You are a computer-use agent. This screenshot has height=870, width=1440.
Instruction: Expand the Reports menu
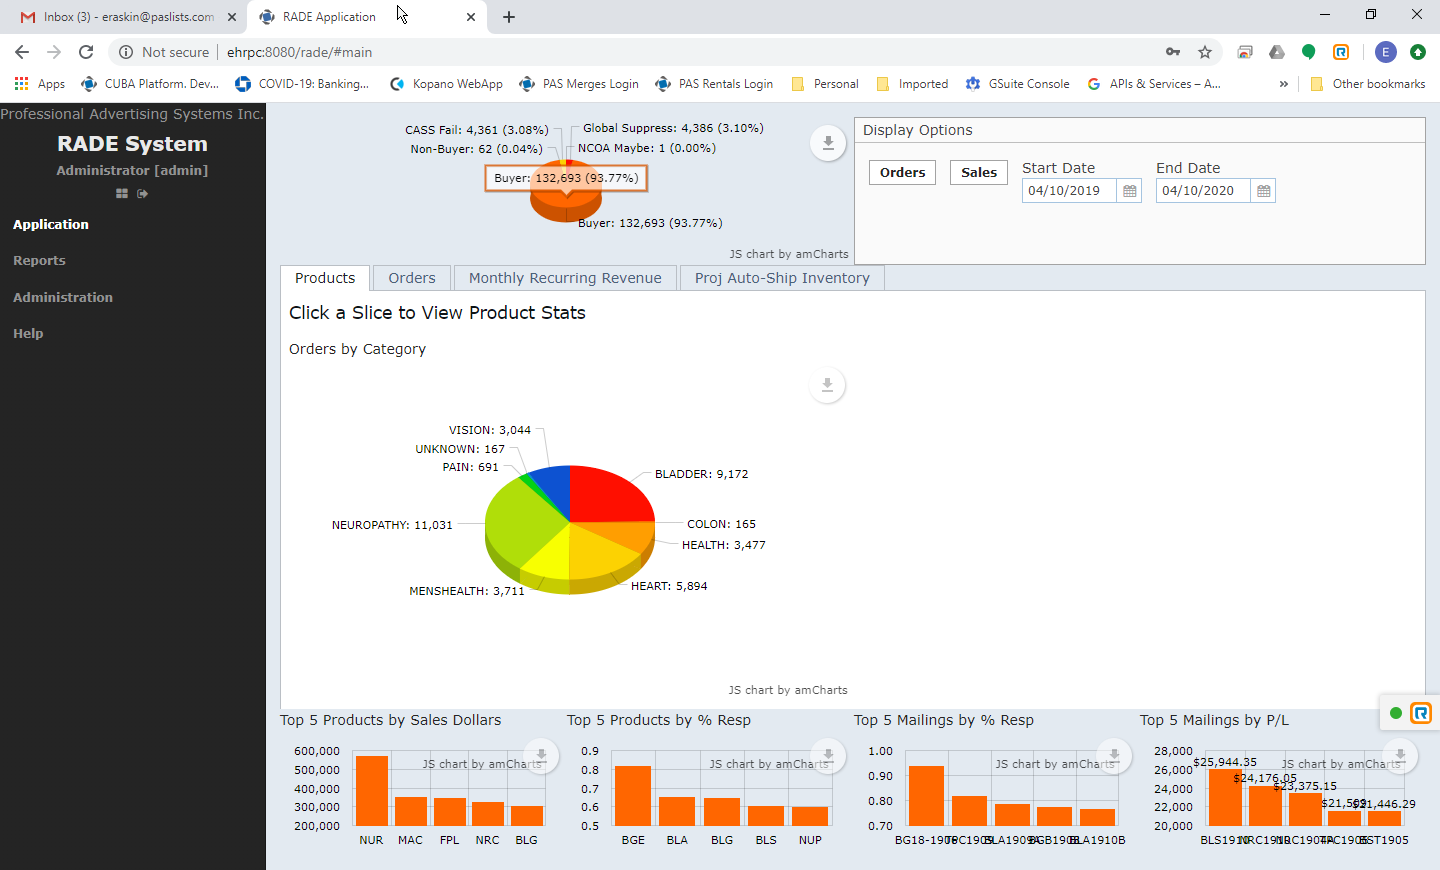(39, 261)
